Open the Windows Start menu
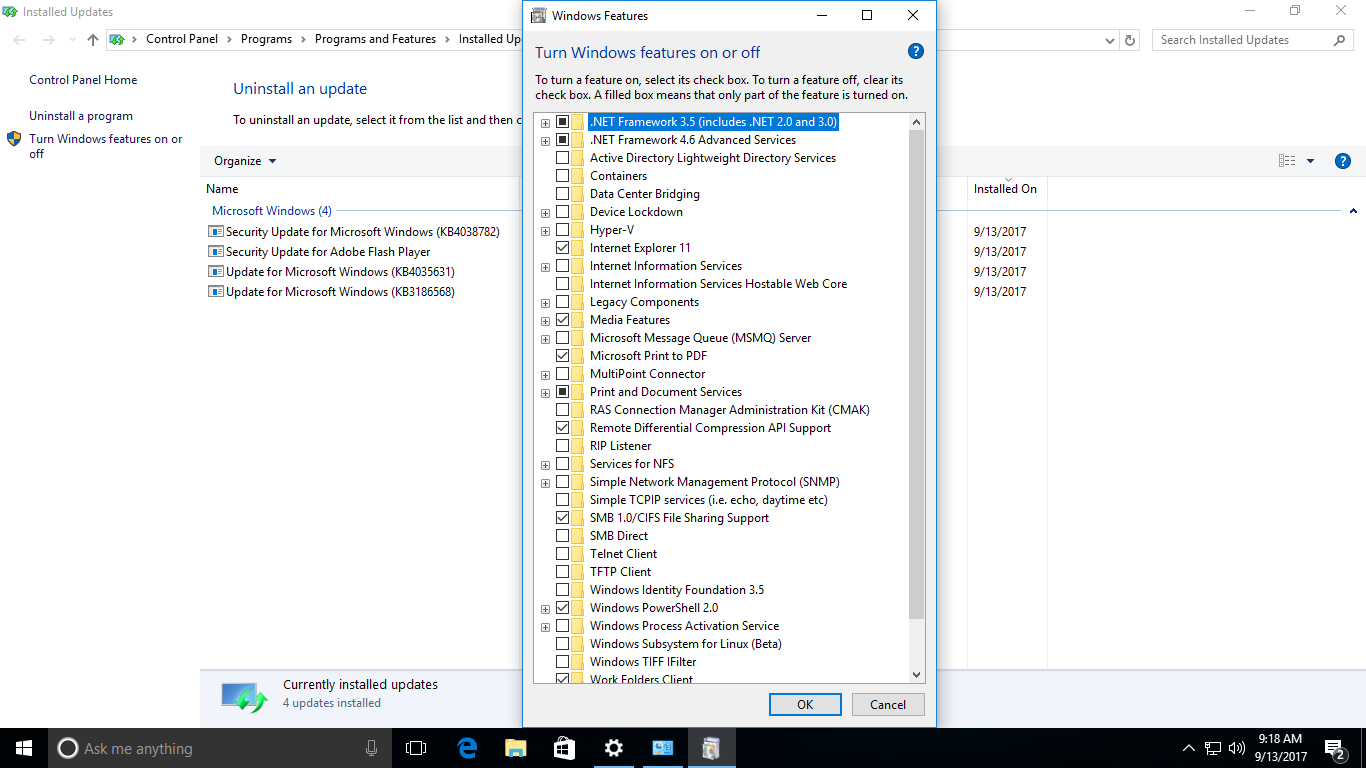1366x768 pixels. (x=24, y=748)
